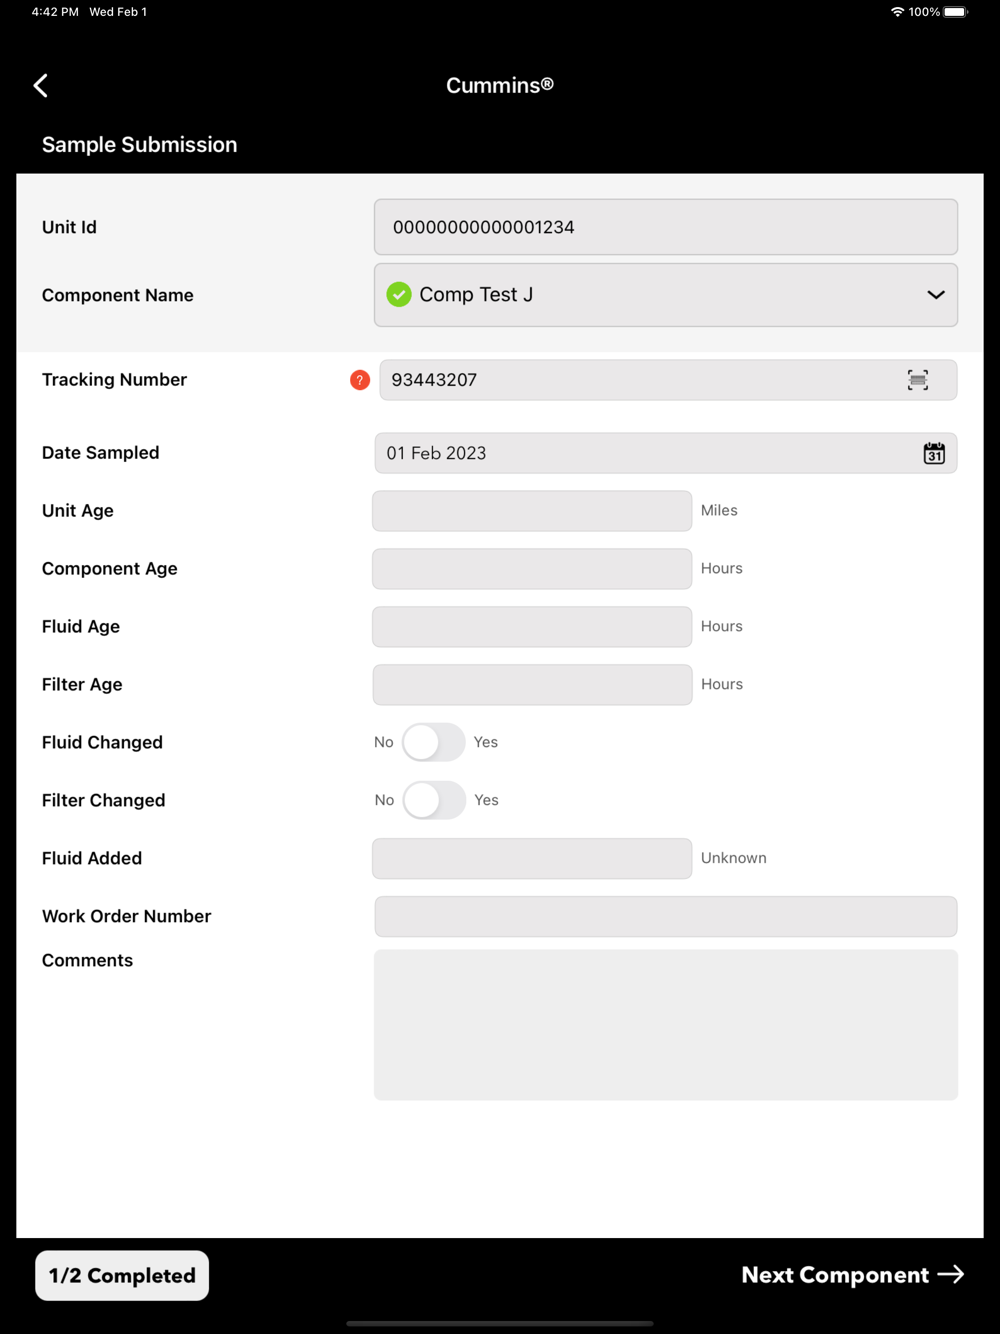Tap the Unit Id label
The height and width of the screenshot is (1334, 1000).
coord(70,227)
